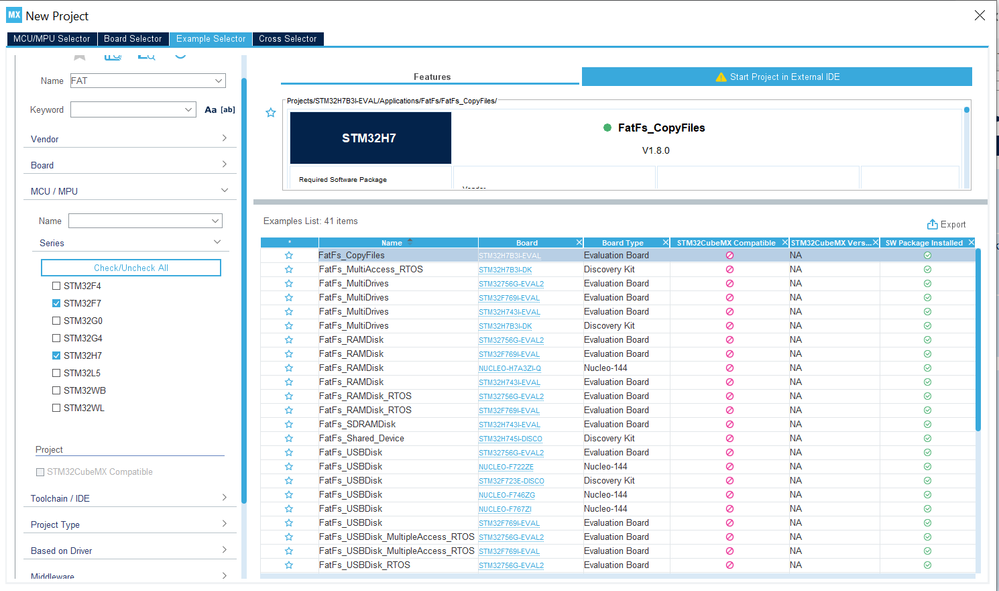Enable the STM32G4 series checkbox
The width and height of the screenshot is (999, 591).
tap(56, 338)
